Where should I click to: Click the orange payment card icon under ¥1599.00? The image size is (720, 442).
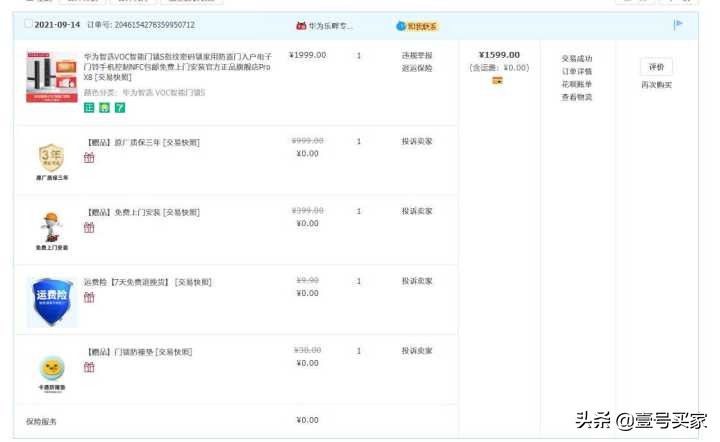point(497,80)
